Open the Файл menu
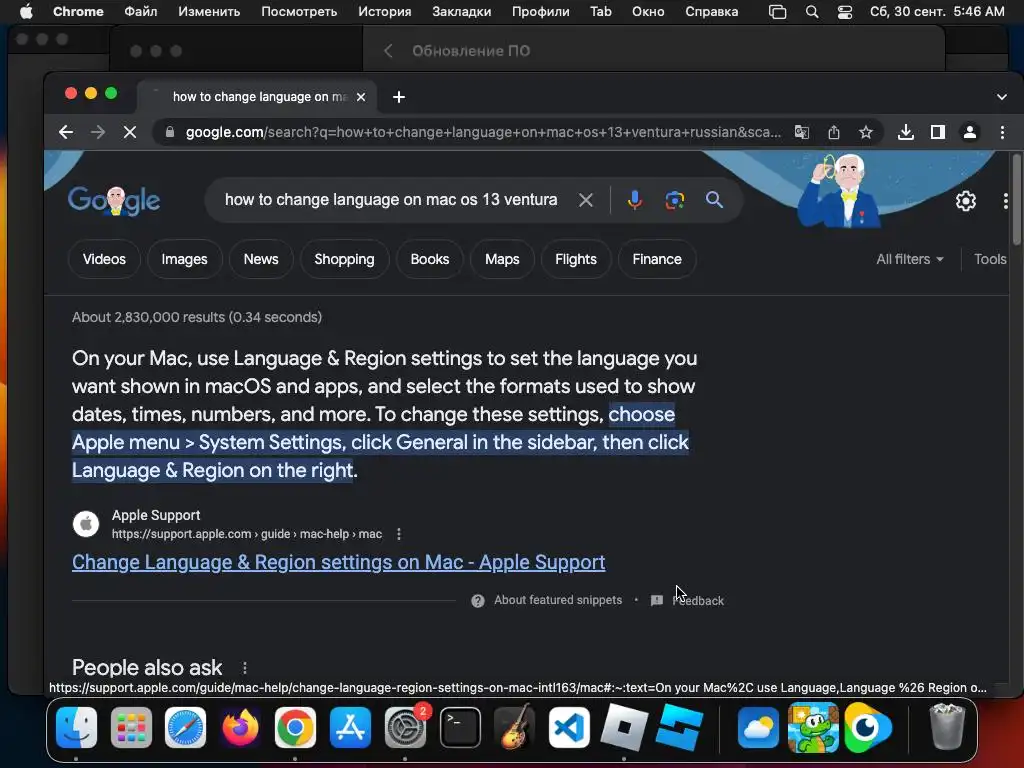Viewport: 1024px width, 768px height. coord(140,12)
